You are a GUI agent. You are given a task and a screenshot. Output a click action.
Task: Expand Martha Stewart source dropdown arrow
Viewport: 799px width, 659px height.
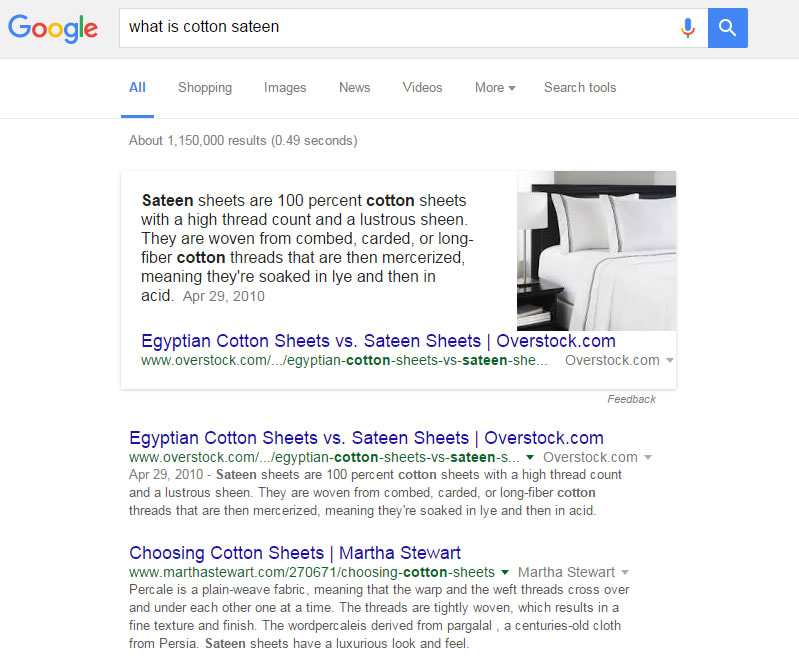(x=625, y=572)
